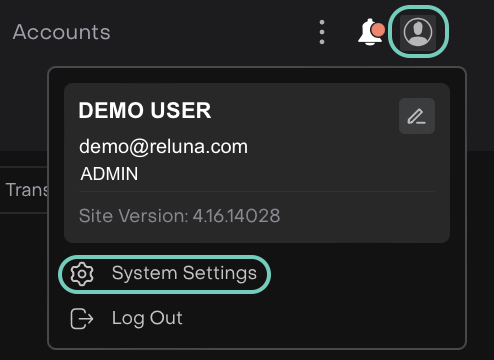Image resolution: width=494 pixels, height=360 pixels.
Task: Click the Log Out door-arrow icon
Action: pyautogui.click(x=82, y=319)
